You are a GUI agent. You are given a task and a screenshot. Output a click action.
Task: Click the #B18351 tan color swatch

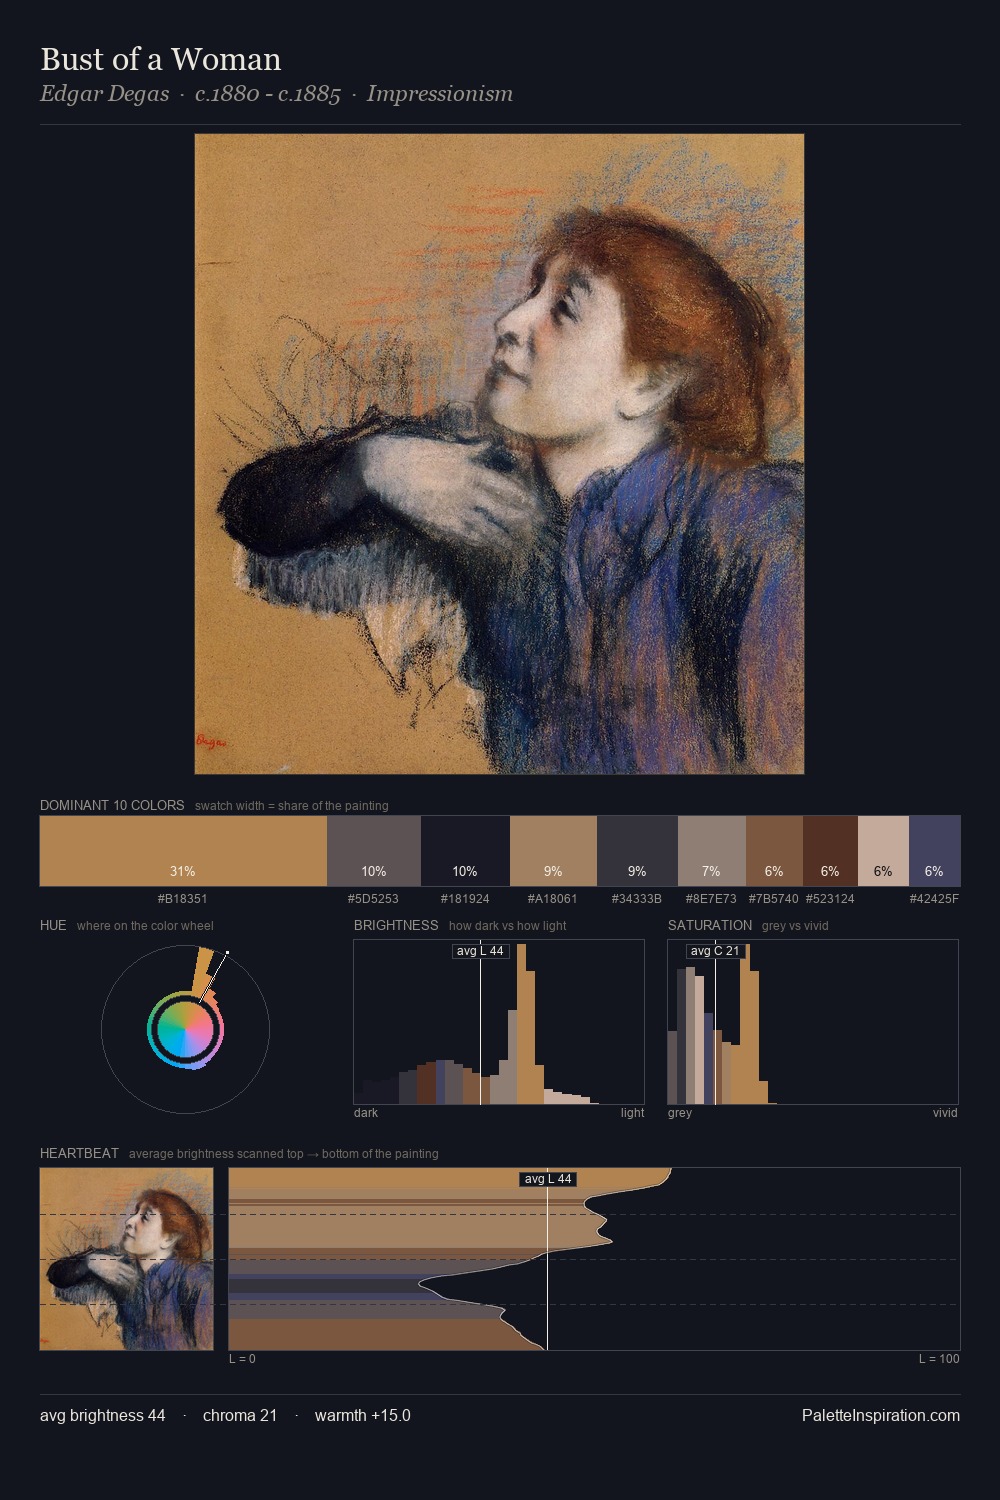(183, 851)
